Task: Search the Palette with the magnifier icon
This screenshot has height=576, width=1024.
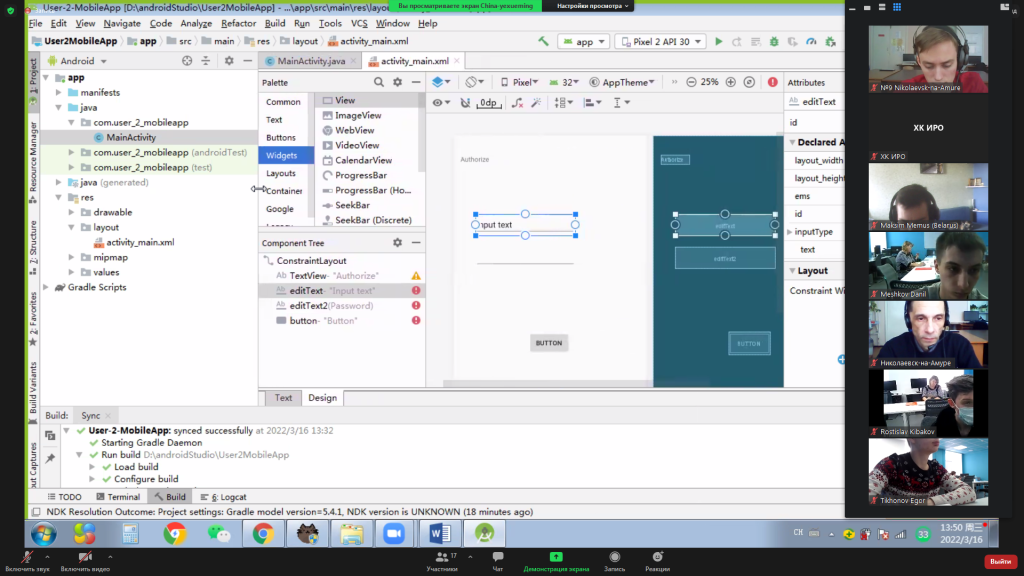Action: 379,82
